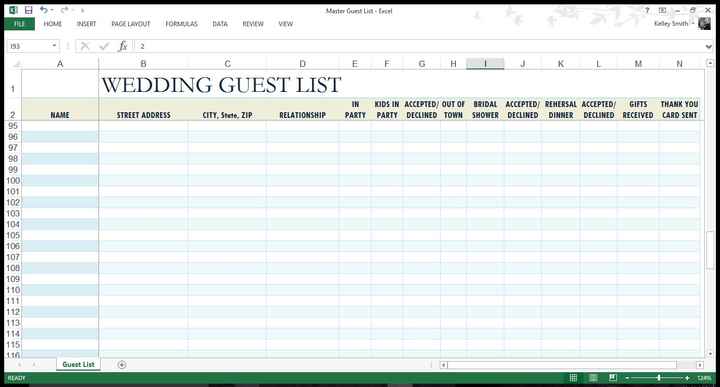Select column C header
This screenshot has height=387, width=720.
227,64
